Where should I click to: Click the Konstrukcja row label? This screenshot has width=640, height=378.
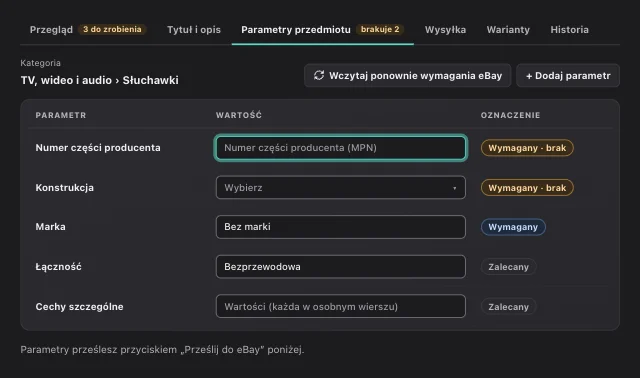click(64, 188)
